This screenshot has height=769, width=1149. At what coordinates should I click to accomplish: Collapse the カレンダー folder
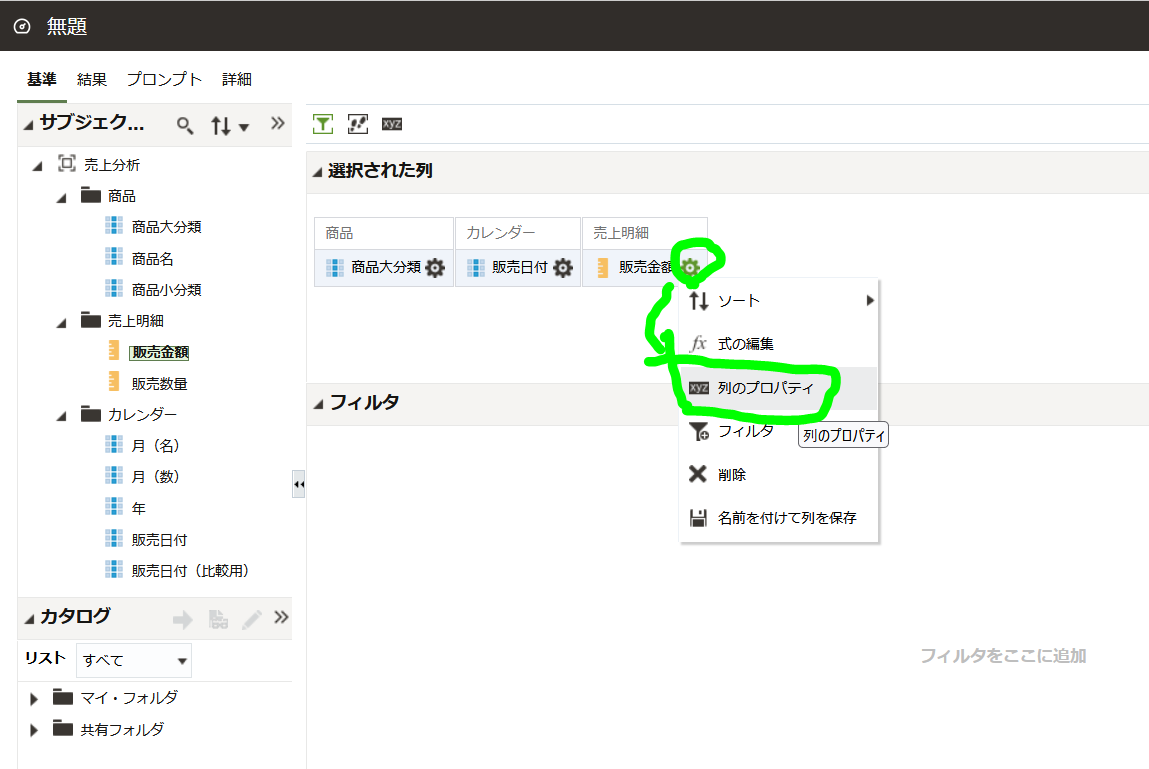62,416
